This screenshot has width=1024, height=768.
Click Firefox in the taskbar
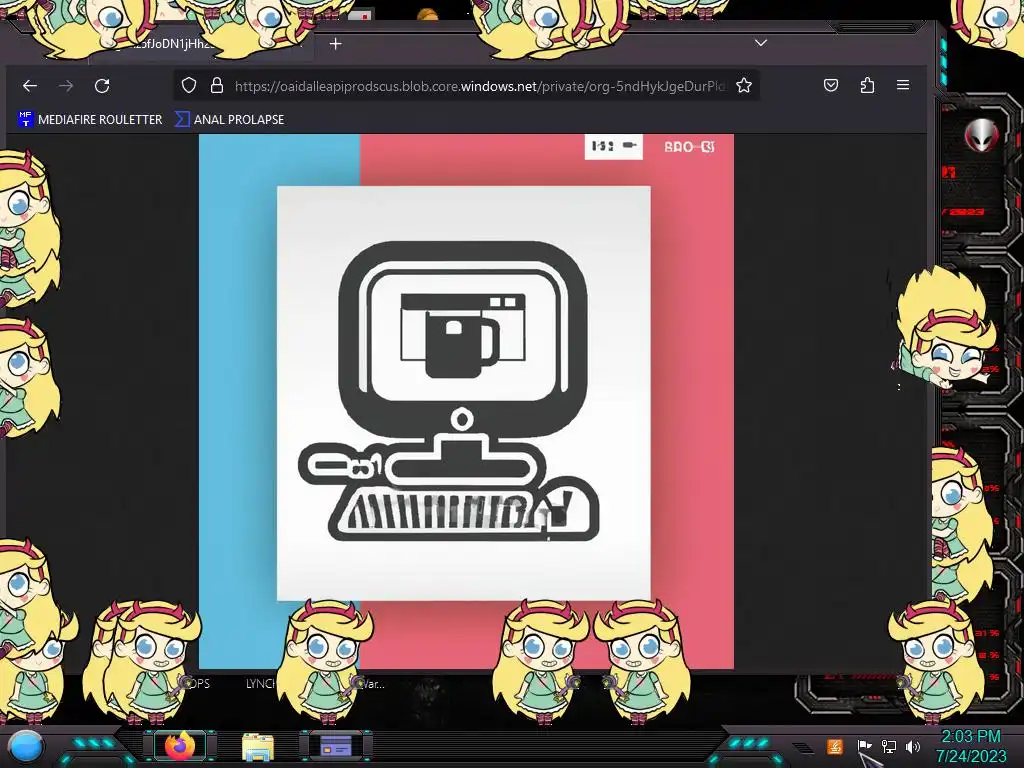pos(180,746)
